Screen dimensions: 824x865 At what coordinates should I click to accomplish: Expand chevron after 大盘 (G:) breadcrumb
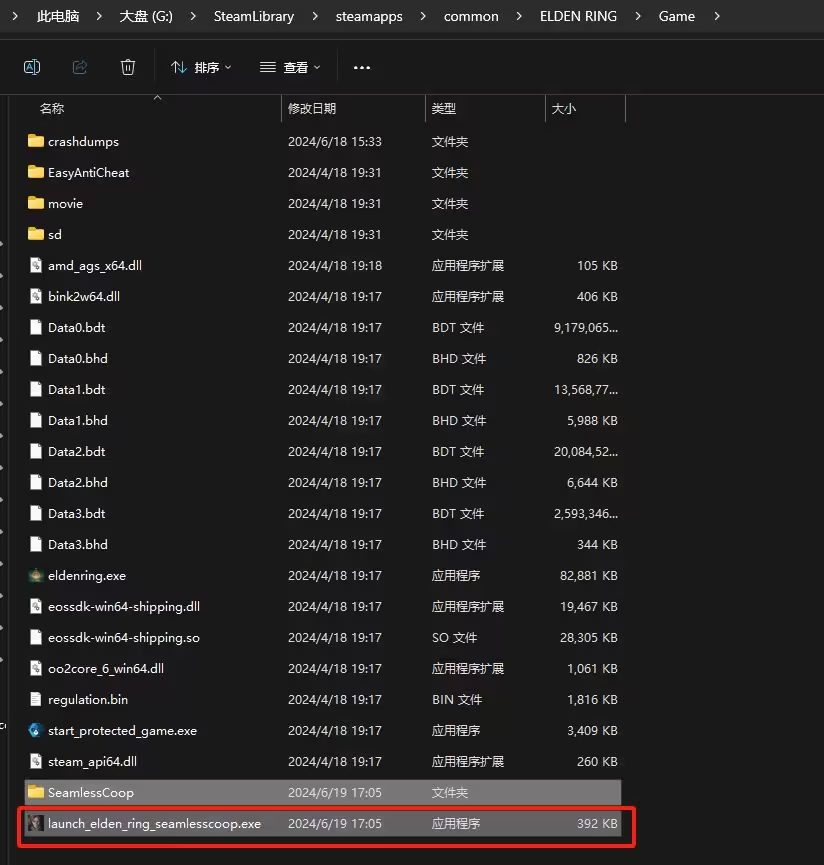[193, 17]
